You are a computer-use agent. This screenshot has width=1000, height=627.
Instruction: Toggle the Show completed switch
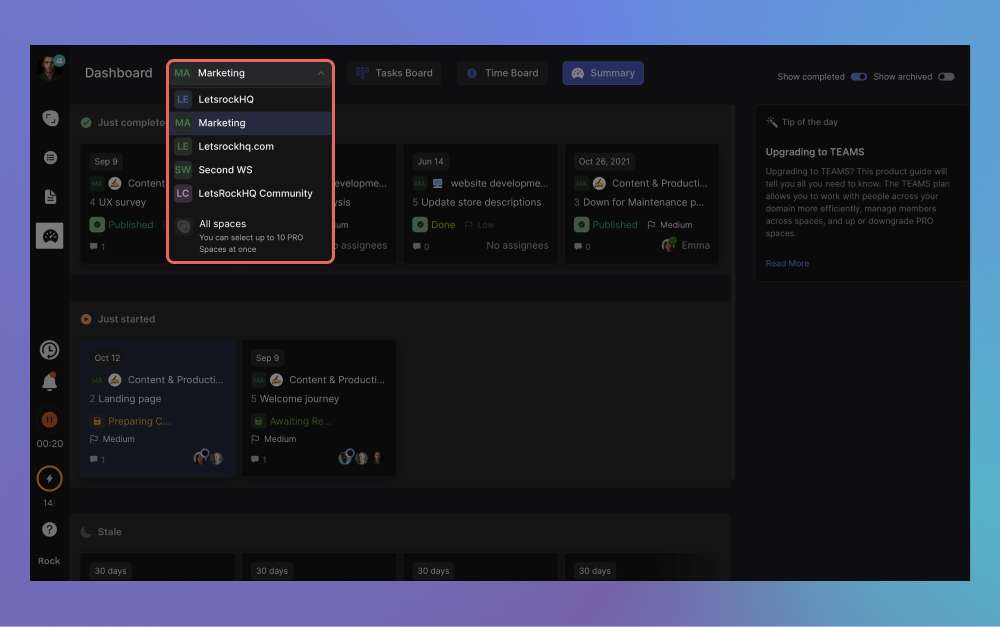click(x=858, y=77)
